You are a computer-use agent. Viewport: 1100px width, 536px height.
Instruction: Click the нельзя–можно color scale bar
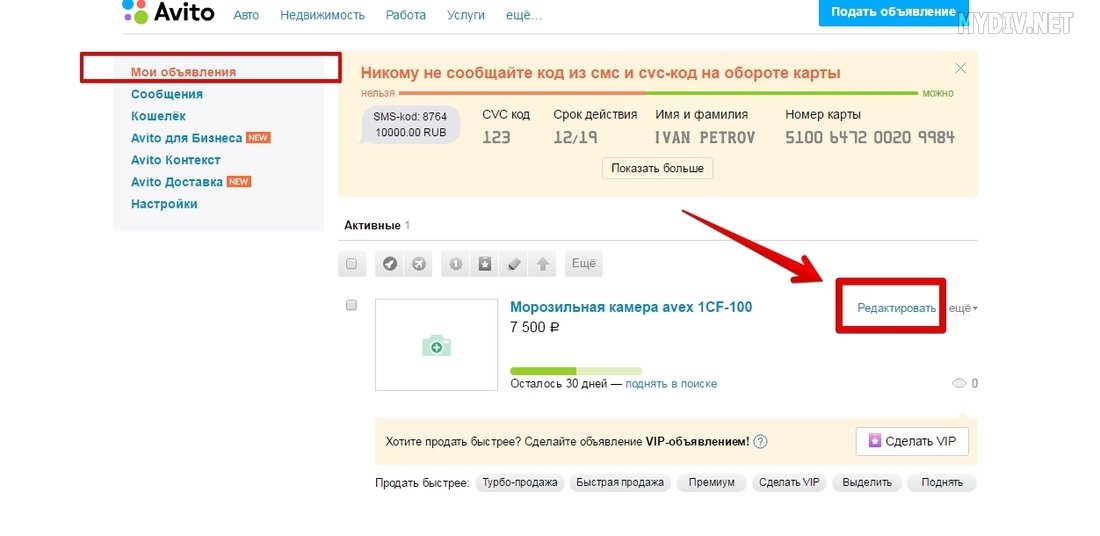click(x=658, y=93)
